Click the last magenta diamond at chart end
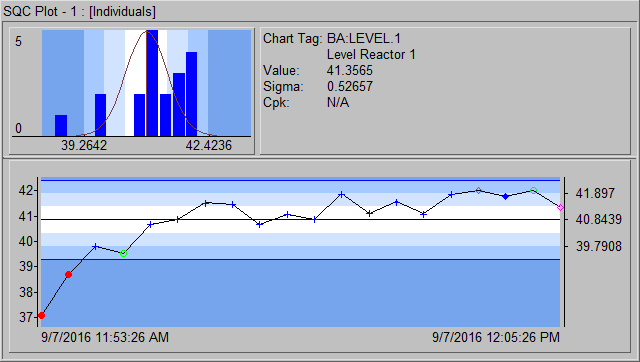The width and height of the screenshot is (640, 362). 560,208
